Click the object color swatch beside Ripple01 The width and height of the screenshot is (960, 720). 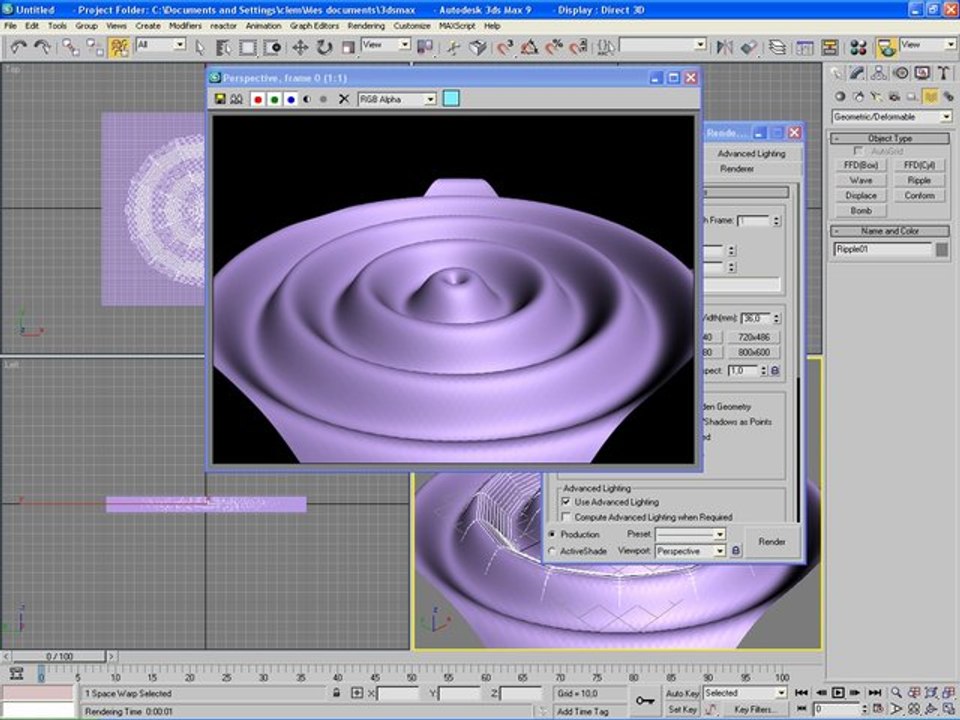click(x=942, y=249)
